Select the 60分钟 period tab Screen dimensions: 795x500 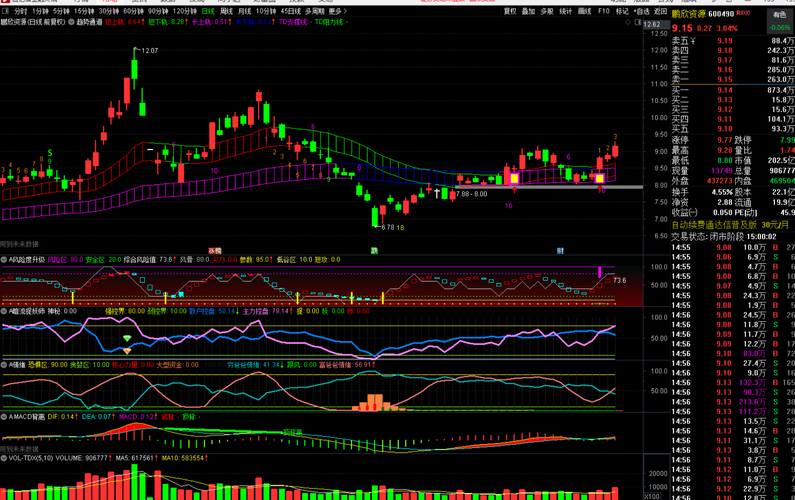click(133, 11)
